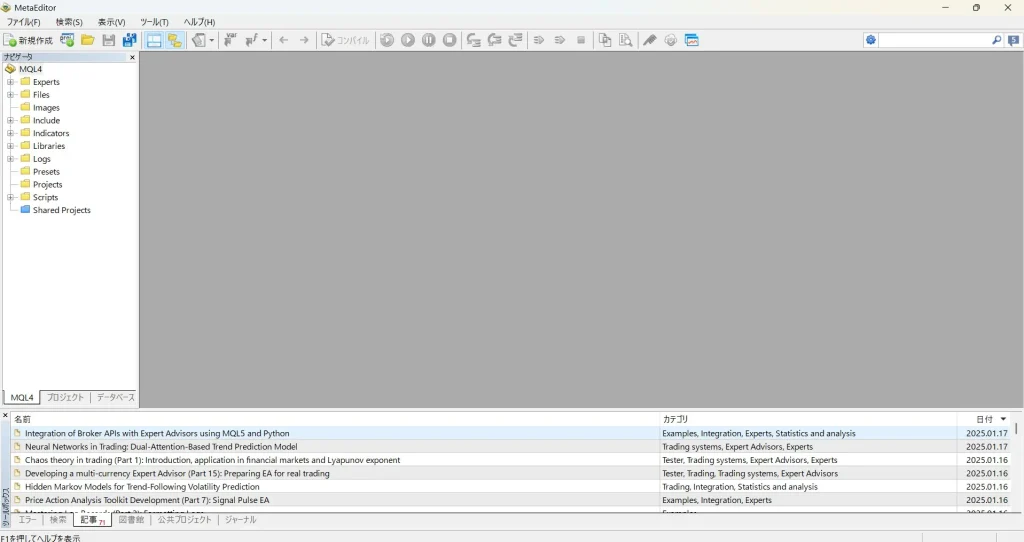Viewport: 1024px width, 542px height.
Task: Click the bookmark/snippet icon in the toolbar
Action: tap(199, 40)
